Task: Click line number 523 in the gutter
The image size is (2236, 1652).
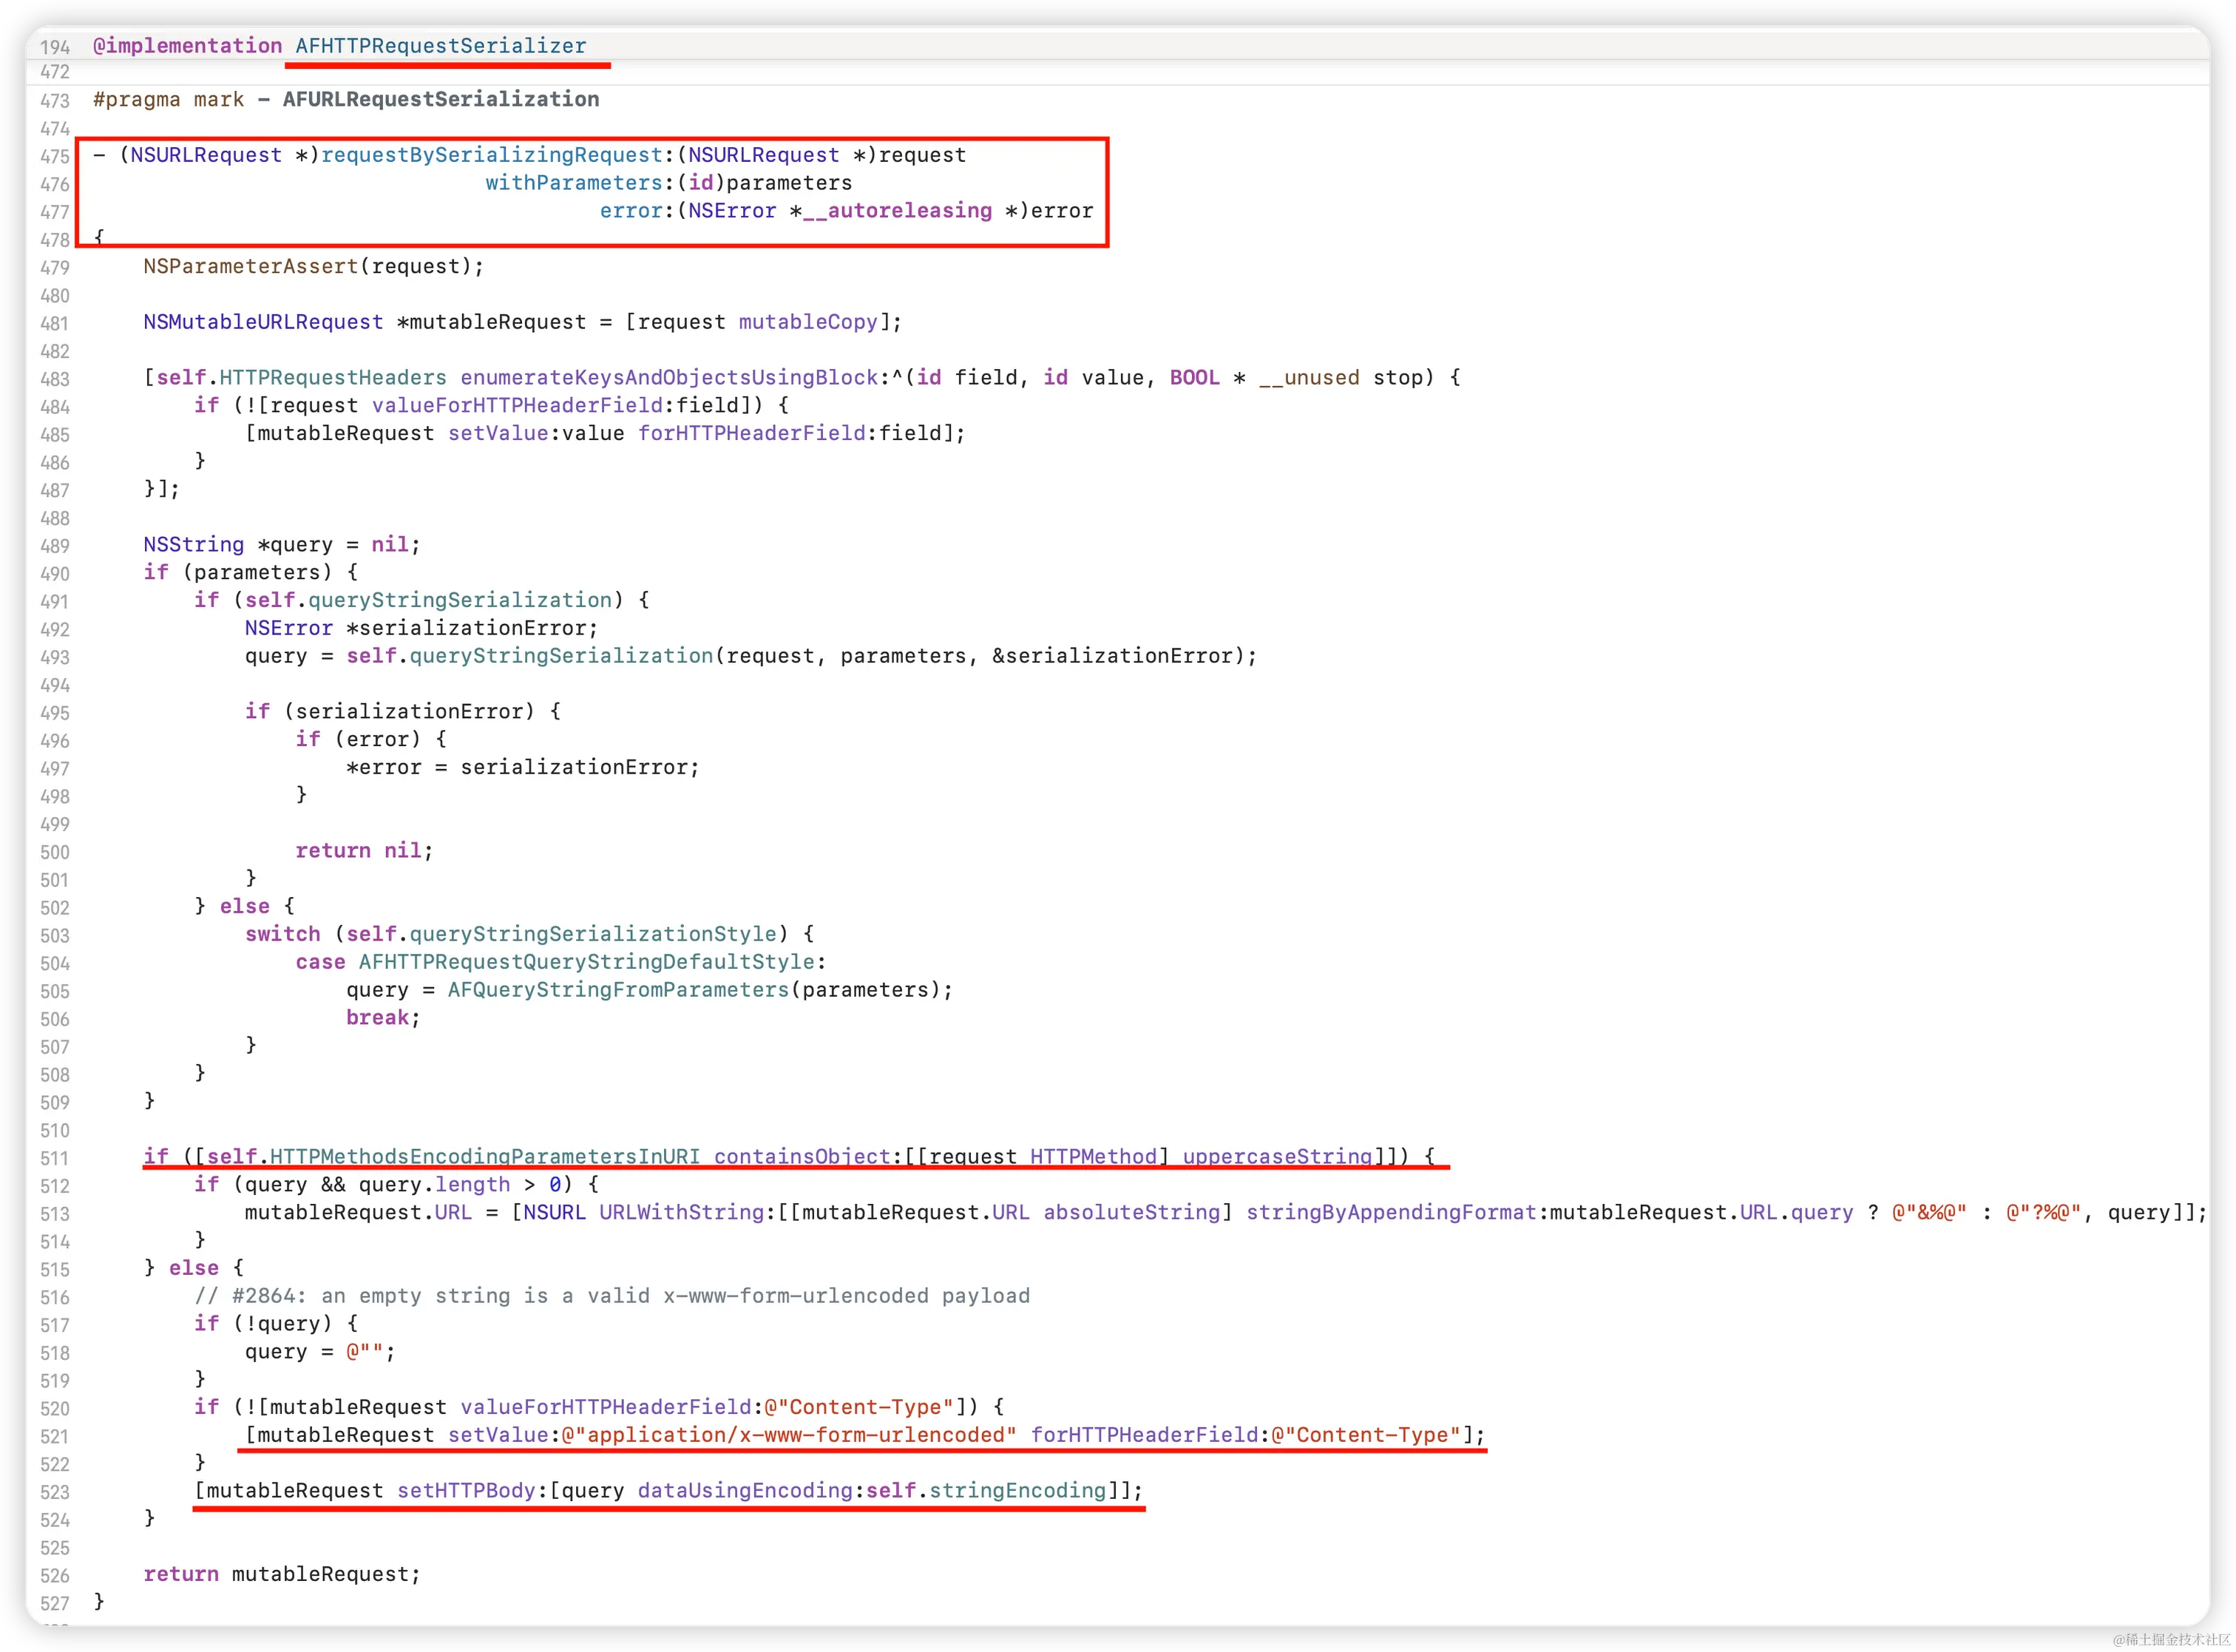Action: (x=54, y=1493)
